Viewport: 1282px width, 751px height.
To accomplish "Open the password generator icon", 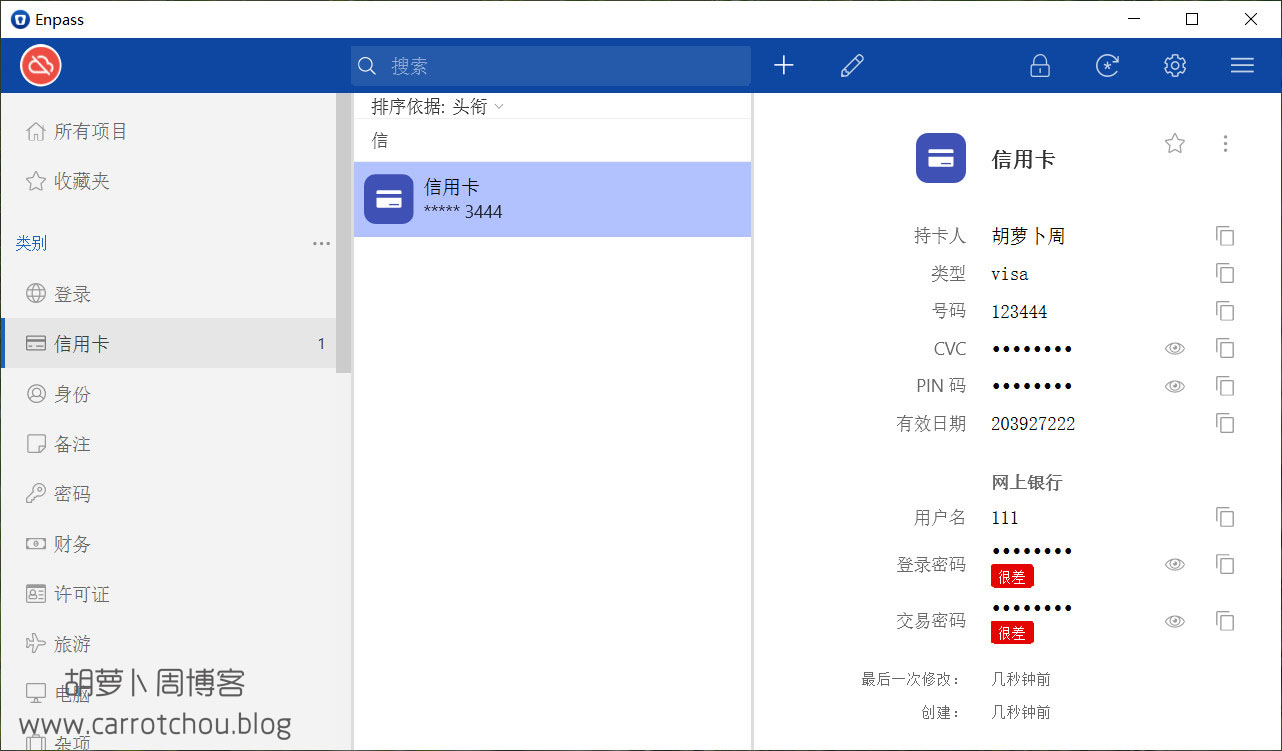I will (x=1107, y=66).
